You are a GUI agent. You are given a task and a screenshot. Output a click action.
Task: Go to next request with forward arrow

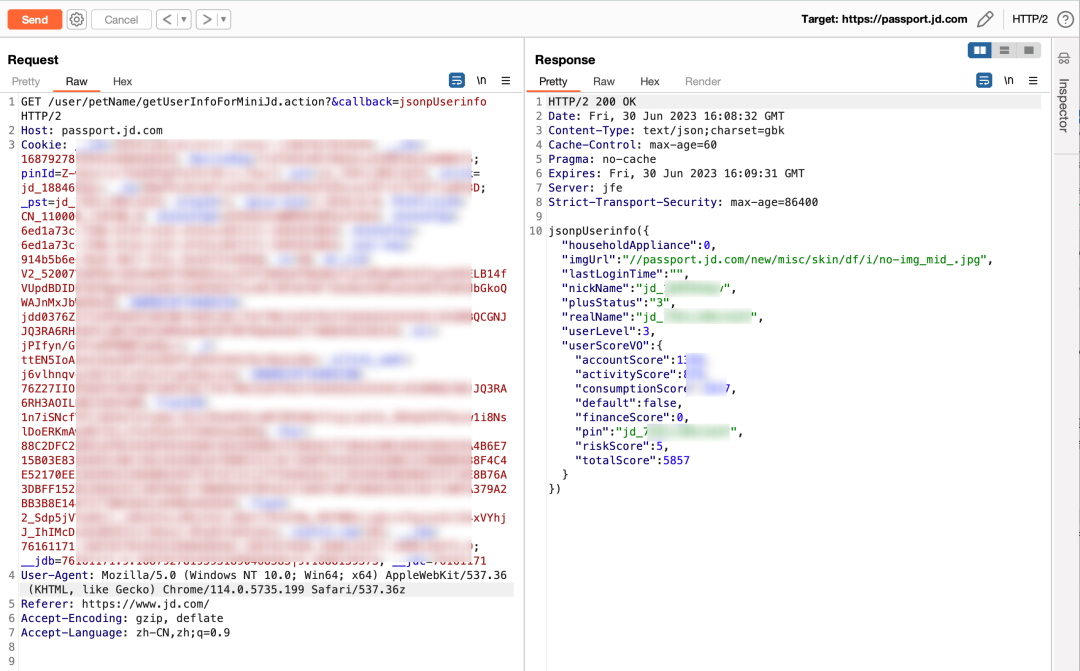206,19
